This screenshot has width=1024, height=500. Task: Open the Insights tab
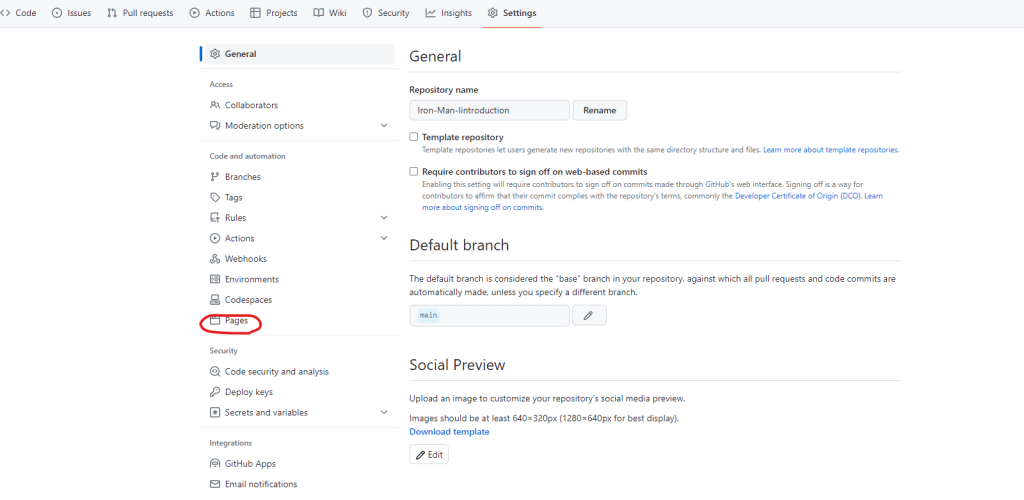click(x=449, y=13)
